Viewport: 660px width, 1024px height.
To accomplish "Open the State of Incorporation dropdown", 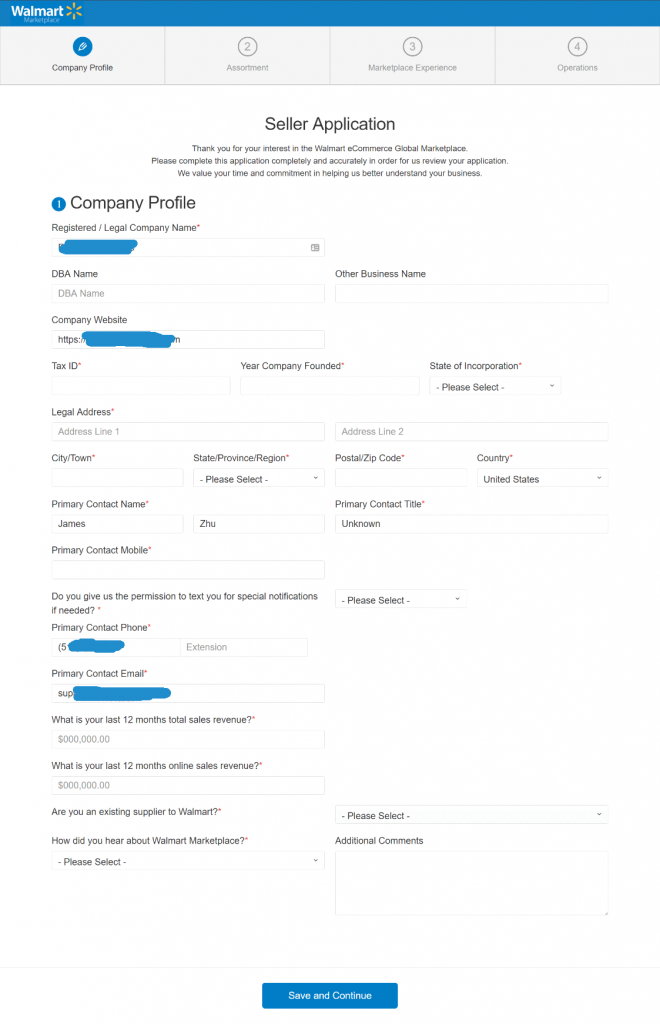I will [495, 387].
